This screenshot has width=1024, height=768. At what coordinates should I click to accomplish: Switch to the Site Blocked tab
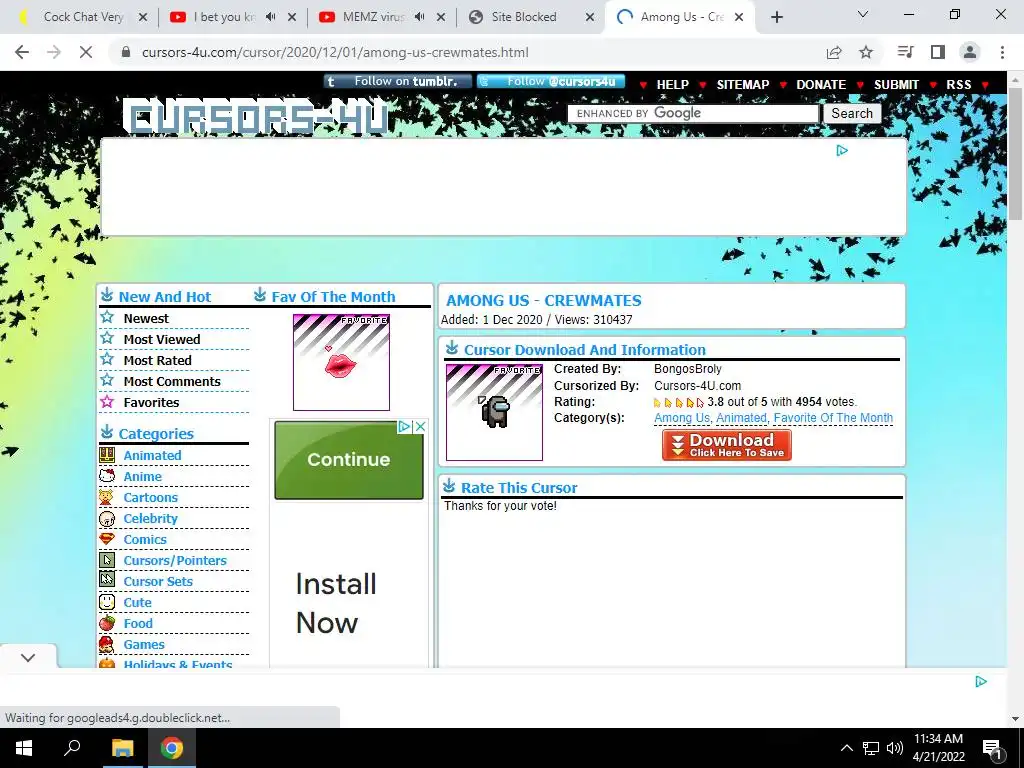(524, 17)
